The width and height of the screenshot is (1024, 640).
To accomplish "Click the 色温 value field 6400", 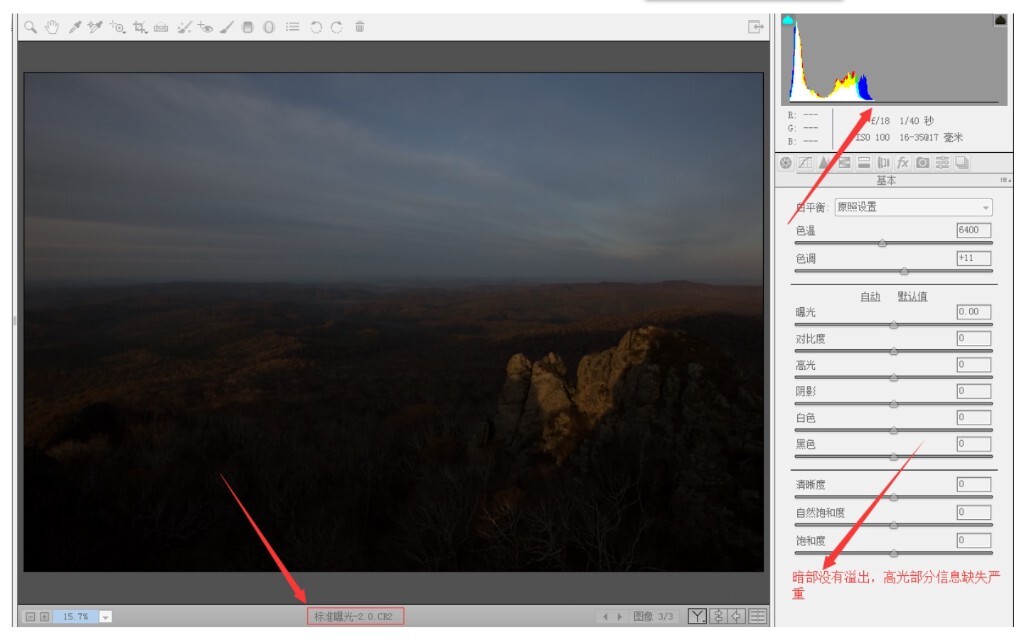I will click(974, 230).
